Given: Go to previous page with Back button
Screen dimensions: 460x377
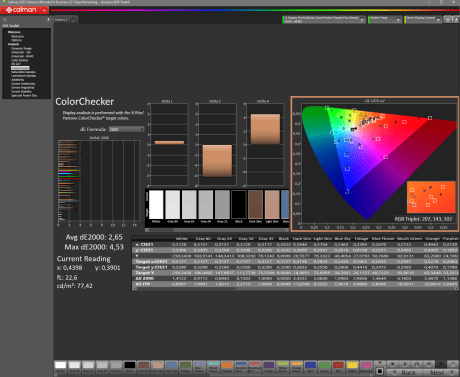Looking at the screenshot, I should click(405, 372).
